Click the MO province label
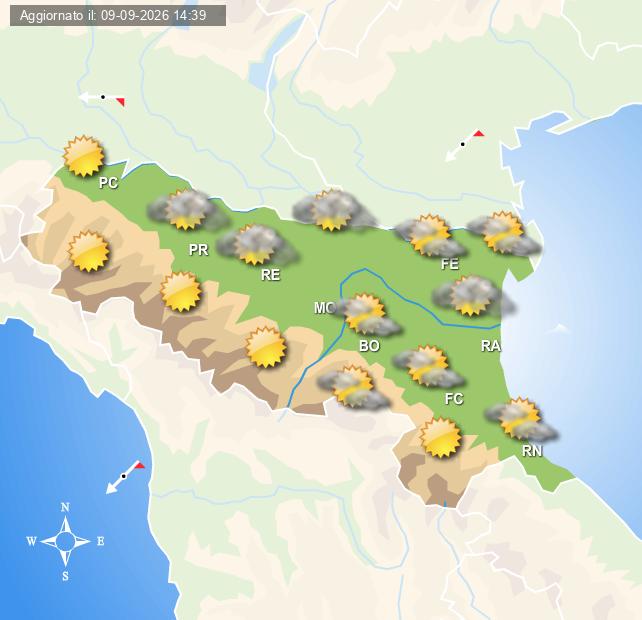642x620 pixels. (325, 308)
